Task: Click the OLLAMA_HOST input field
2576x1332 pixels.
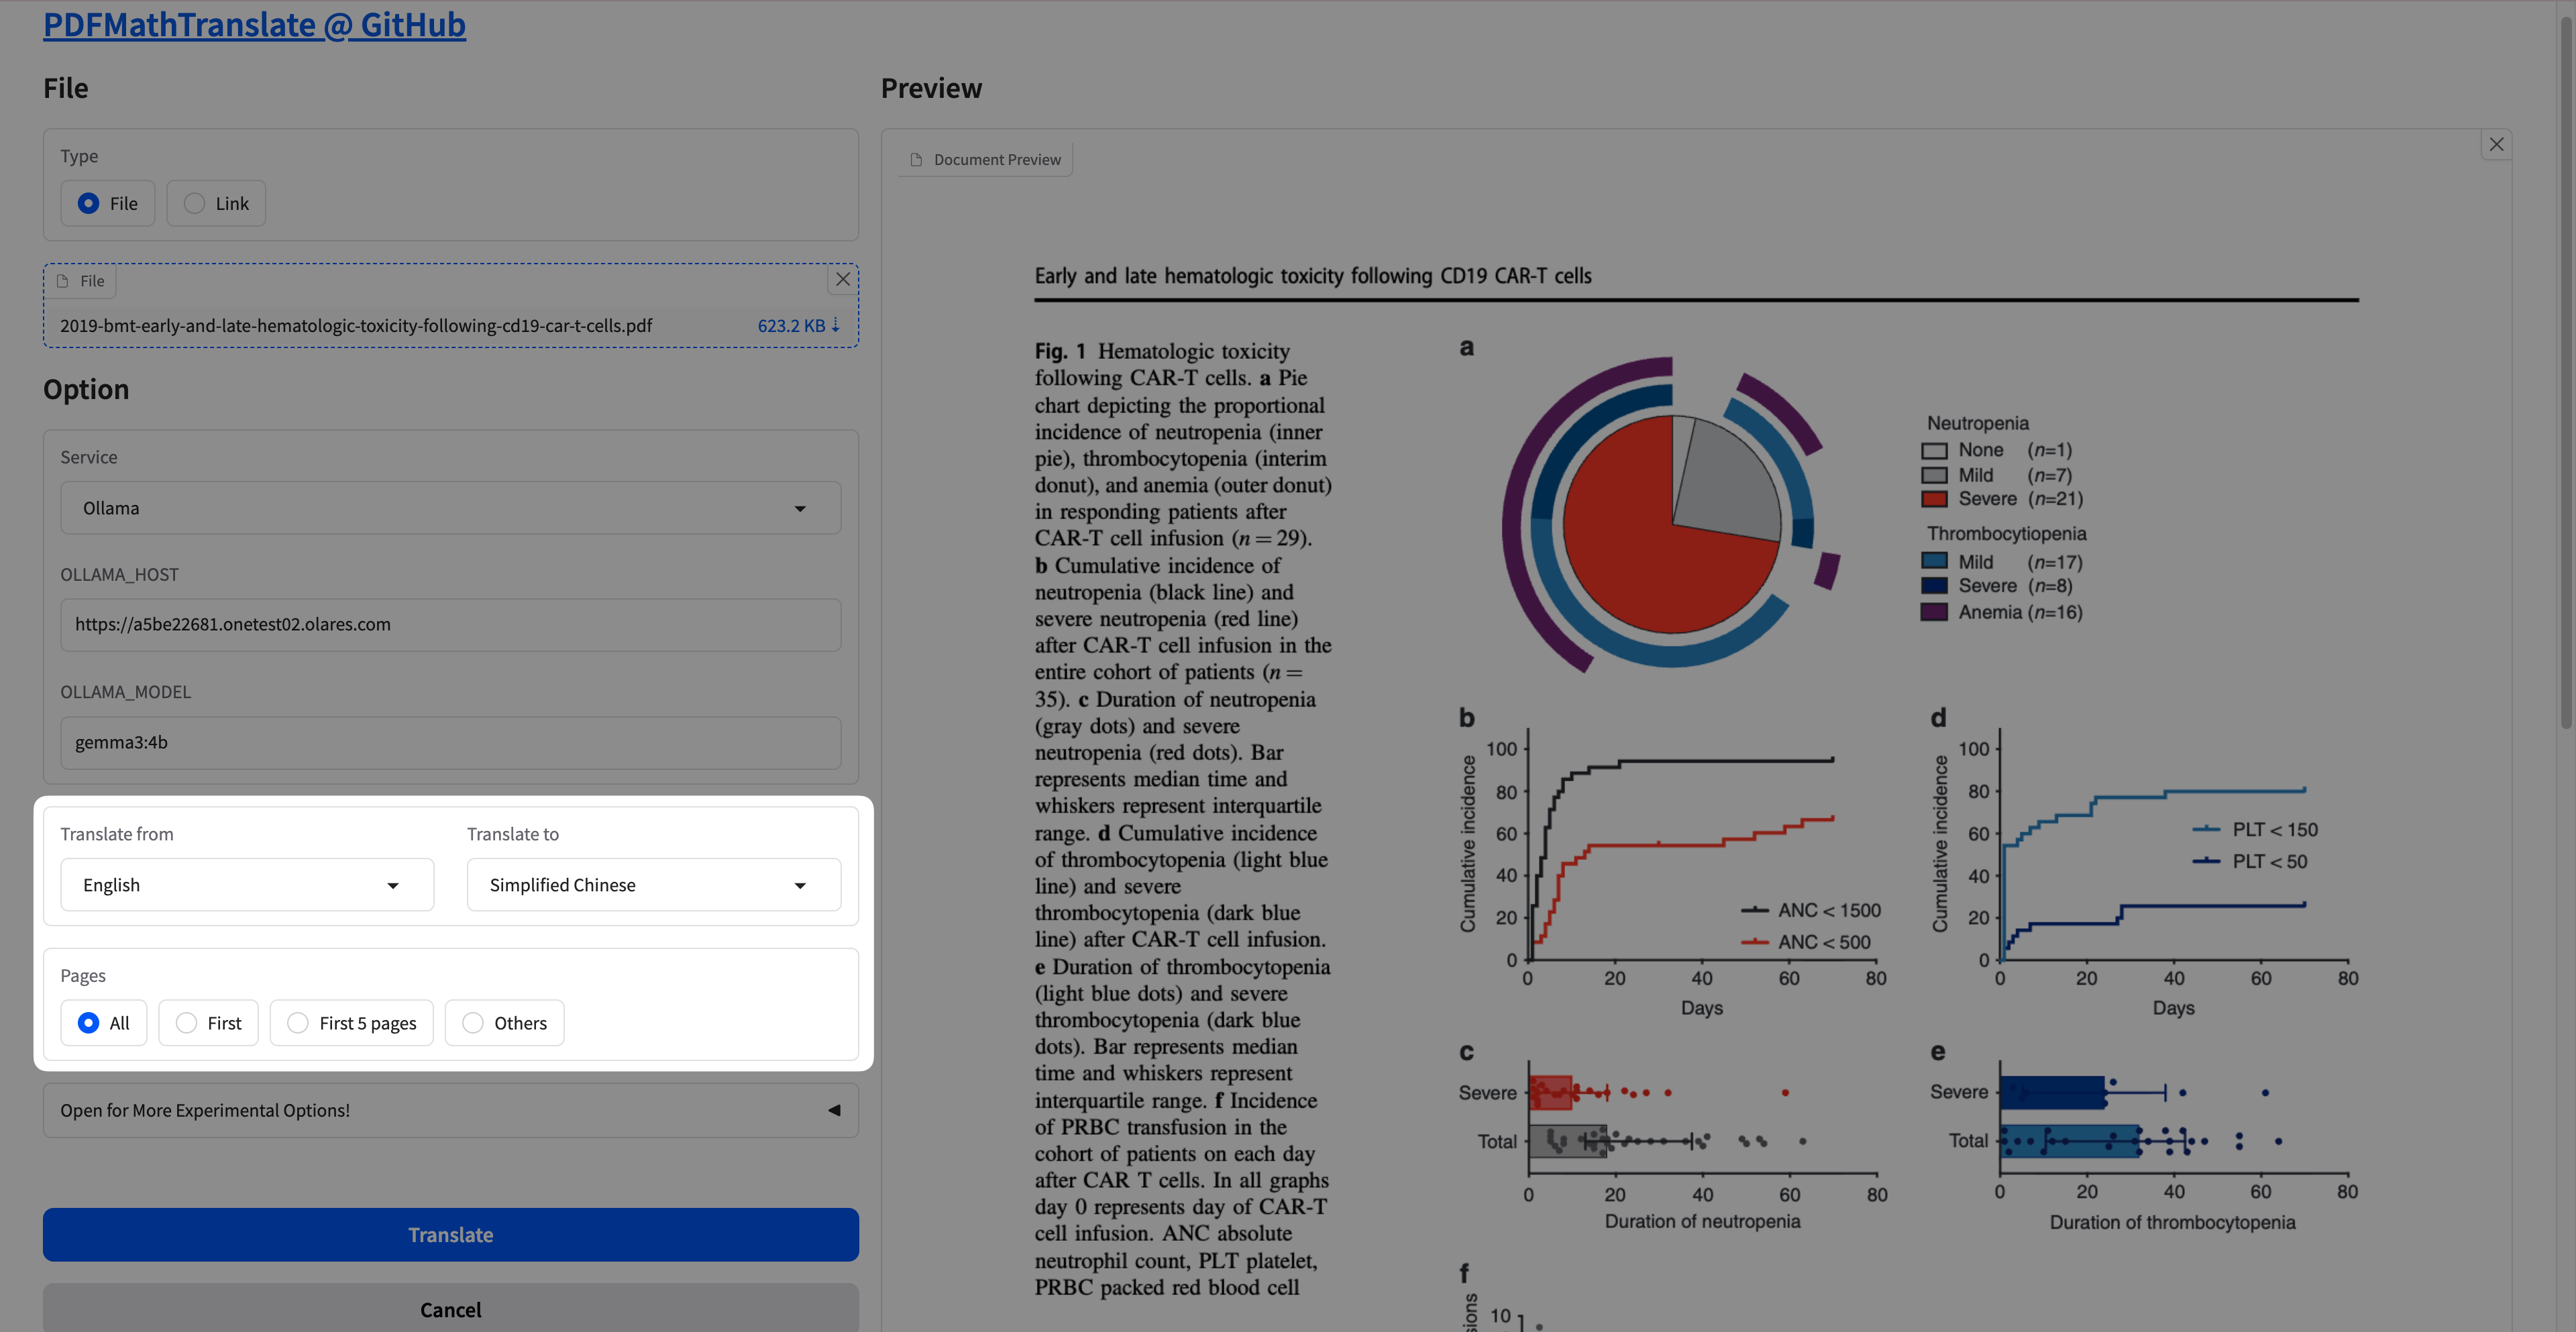Action: coord(450,625)
